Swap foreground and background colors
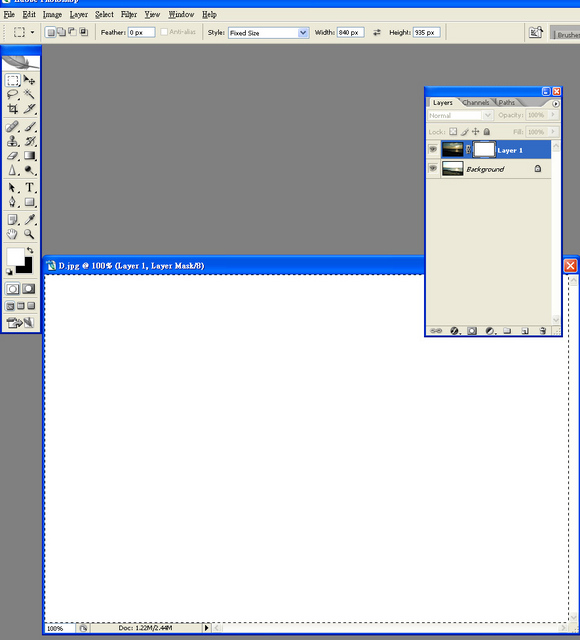Viewport: 580px width, 640px height. pos(30,250)
